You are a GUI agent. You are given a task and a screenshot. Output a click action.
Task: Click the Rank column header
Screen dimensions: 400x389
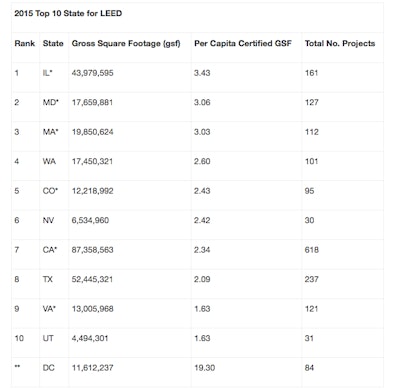(25, 43)
